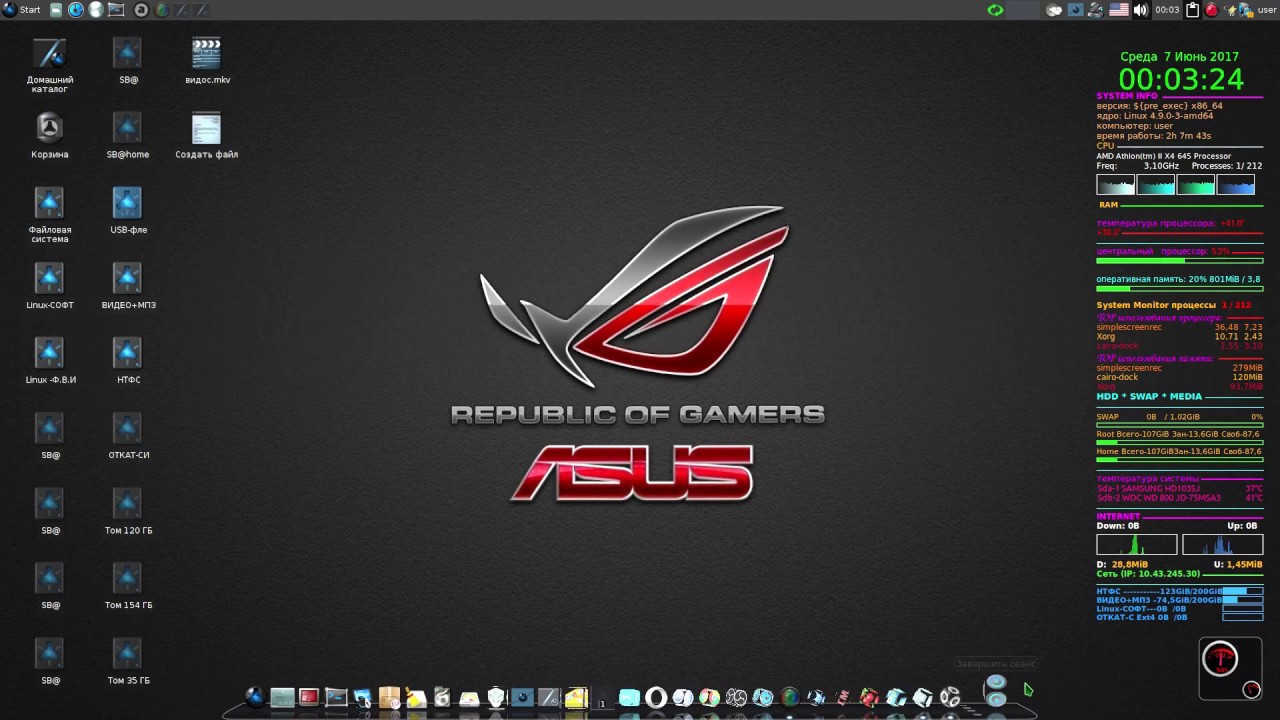
Task: Click the 'Среда 7 Июнь 2017' date text
Action: (1180, 57)
